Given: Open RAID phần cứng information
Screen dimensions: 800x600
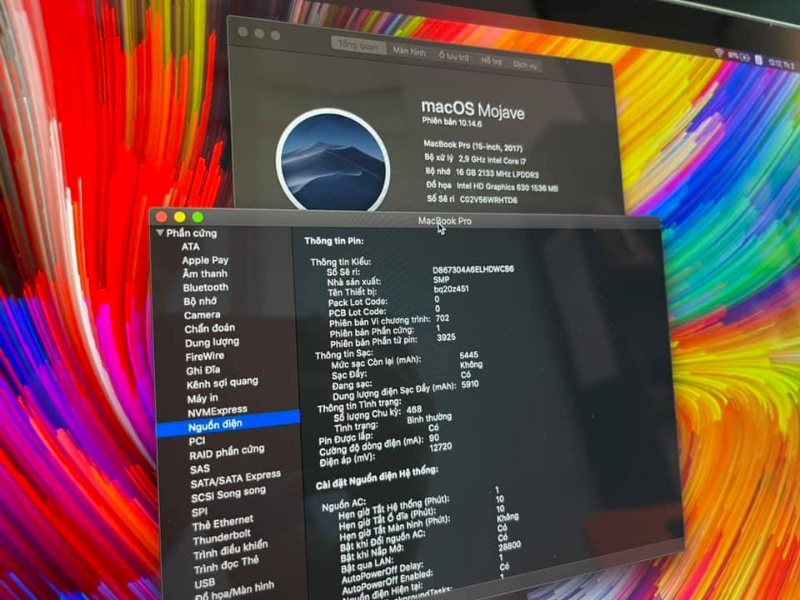Looking at the screenshot, I should tap(227, 452).
